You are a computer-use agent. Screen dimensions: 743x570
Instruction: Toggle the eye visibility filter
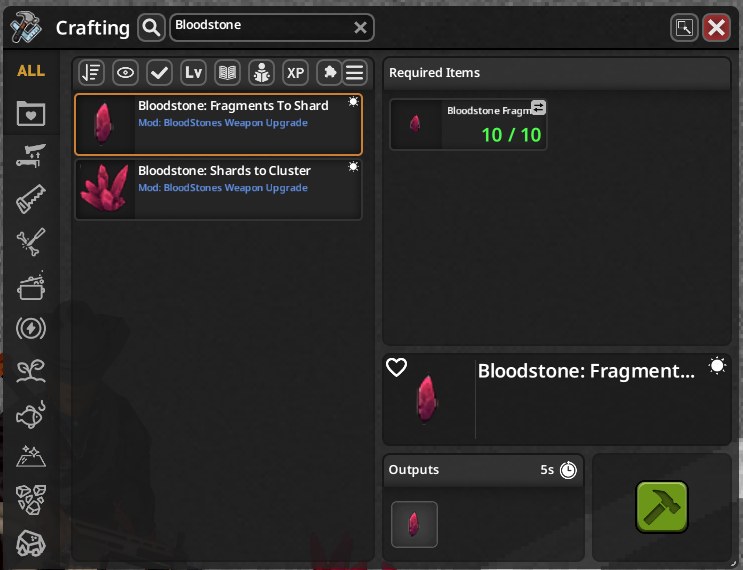tap(125, 72)
